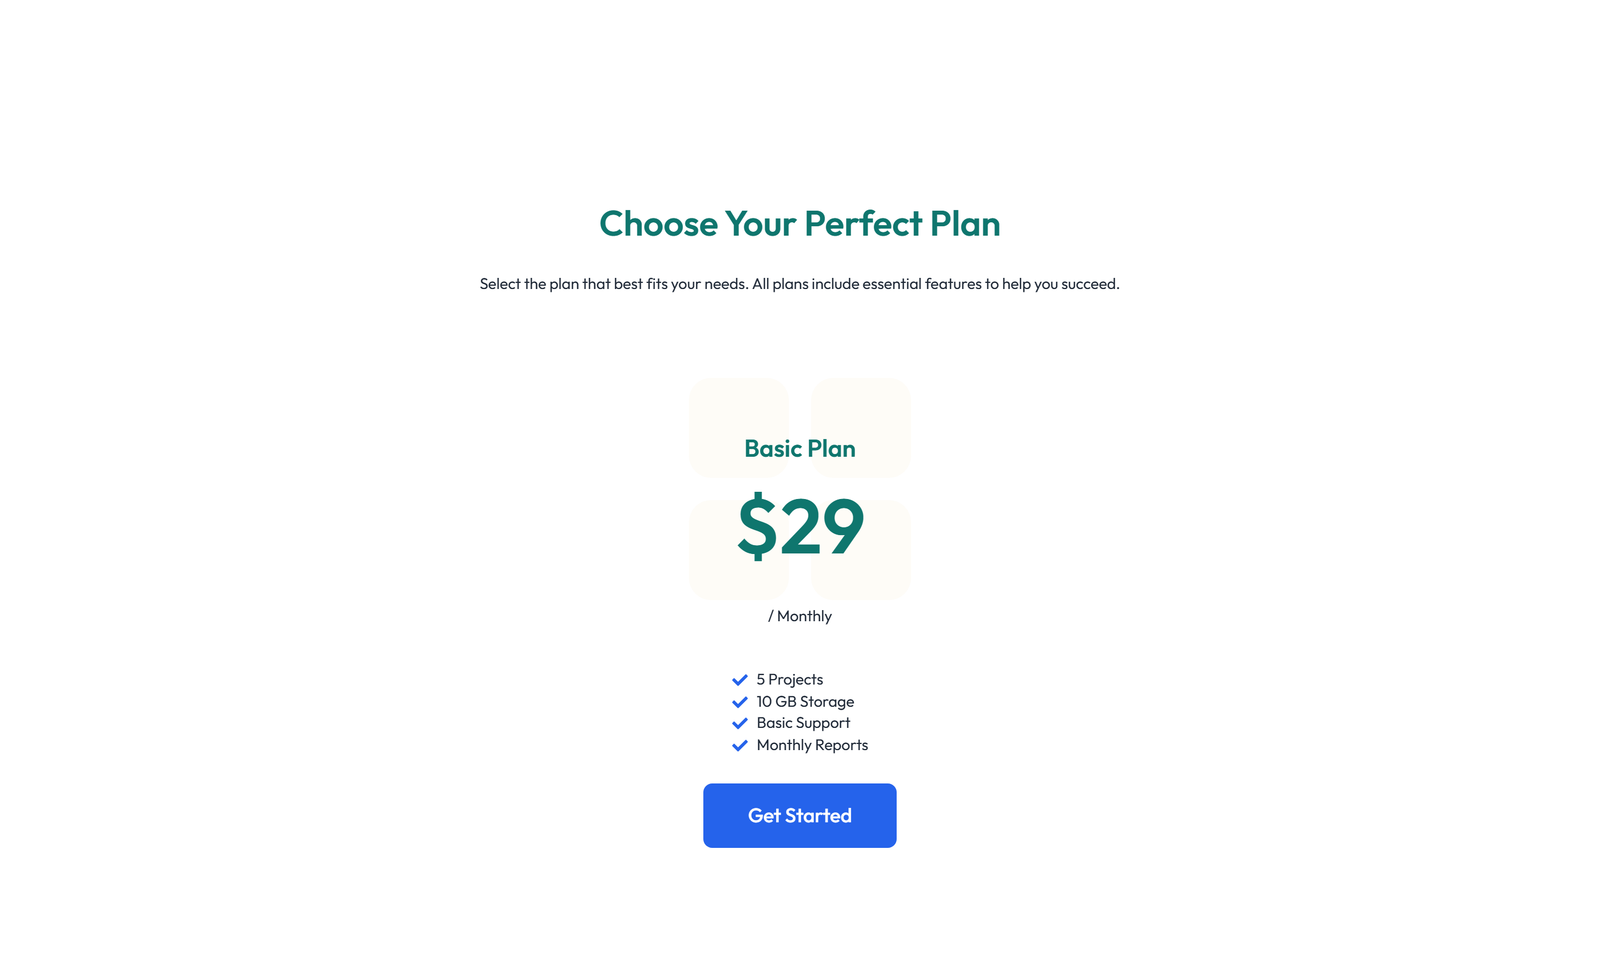Click the Choose Your Perfect Plan heading
The image size is (1600, 978).
point(800,224)
